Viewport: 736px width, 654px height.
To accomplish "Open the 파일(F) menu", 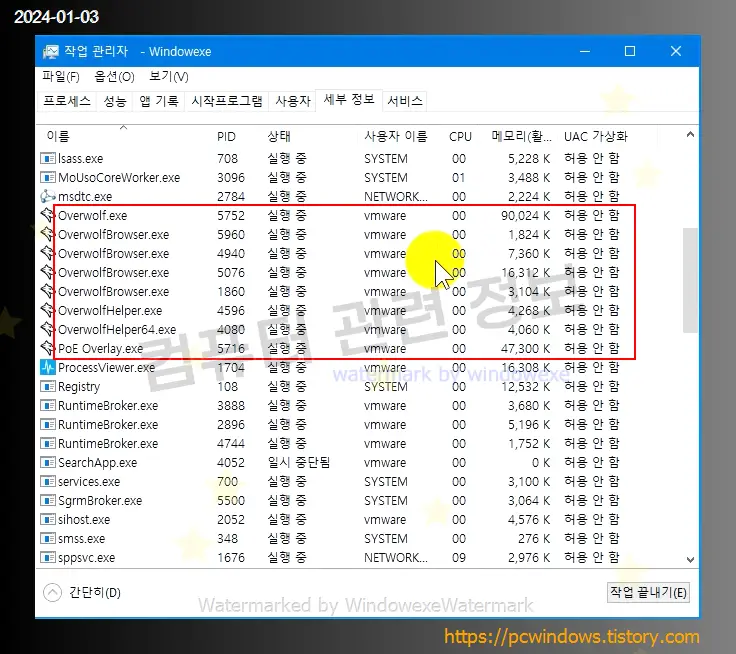I will [61, 77].
